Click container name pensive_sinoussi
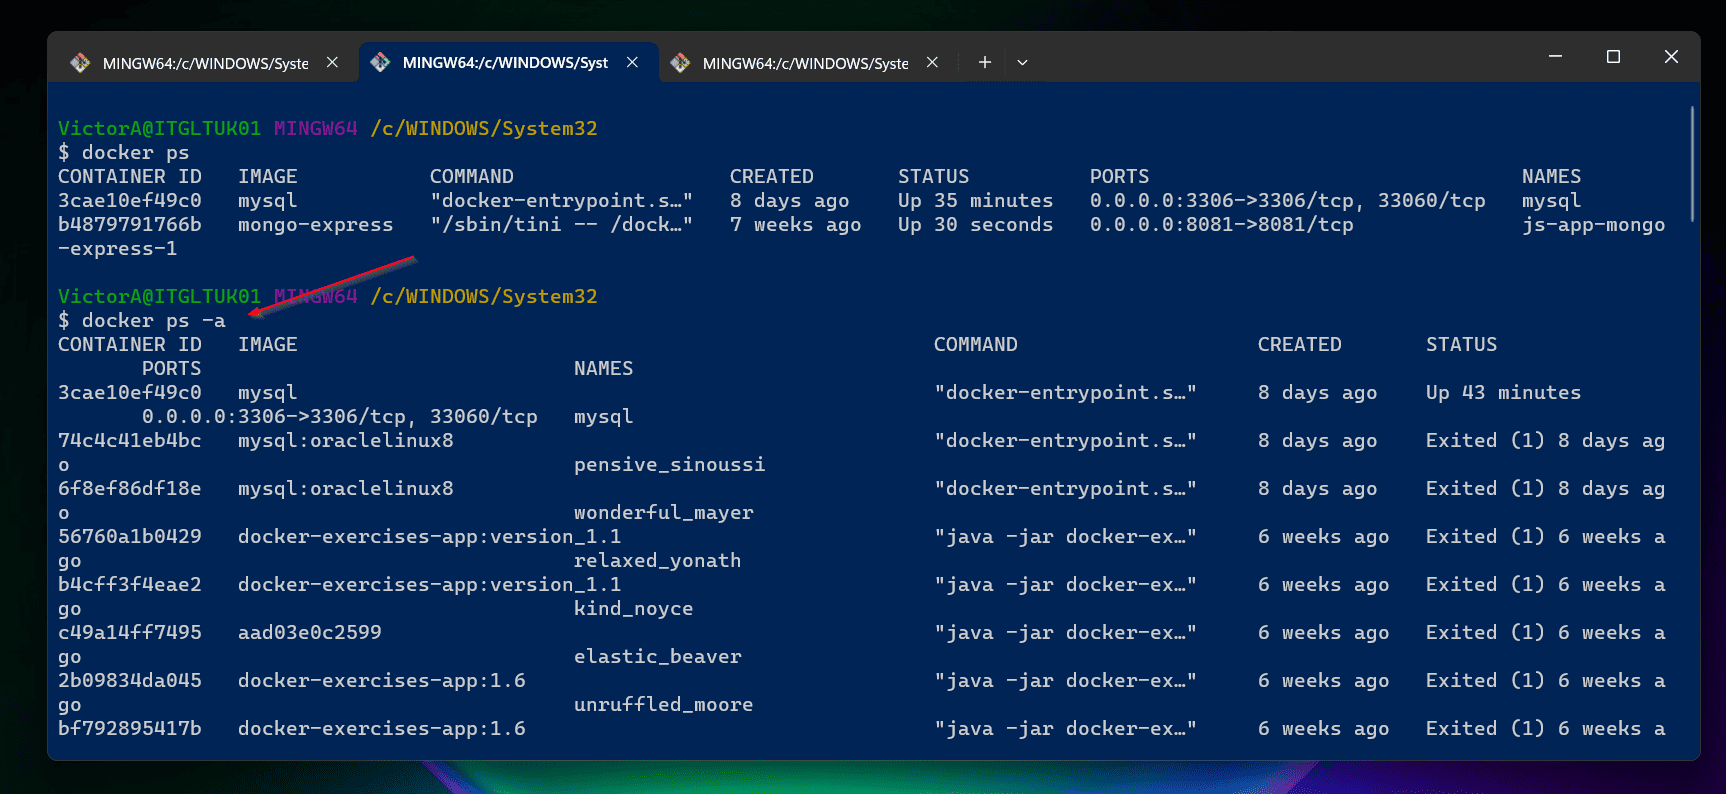 pos(670,465)
